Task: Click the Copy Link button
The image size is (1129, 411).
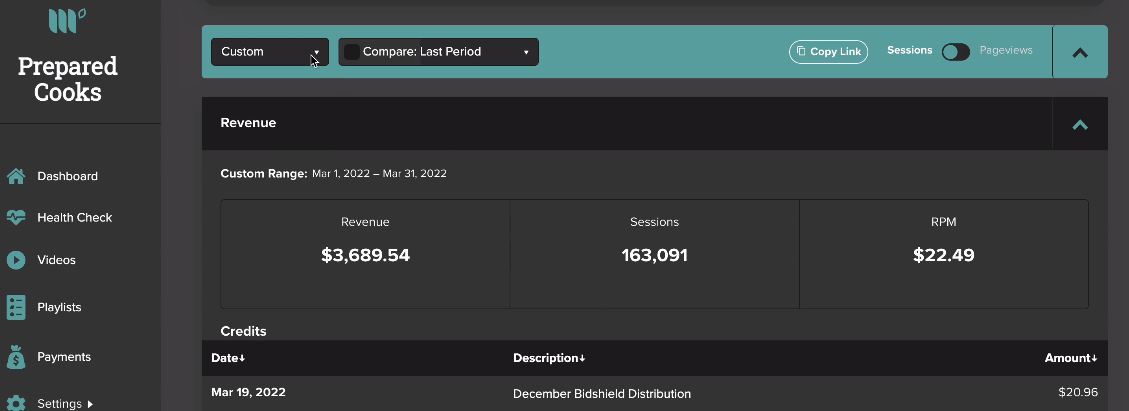Action: click(x=829, y=52)
